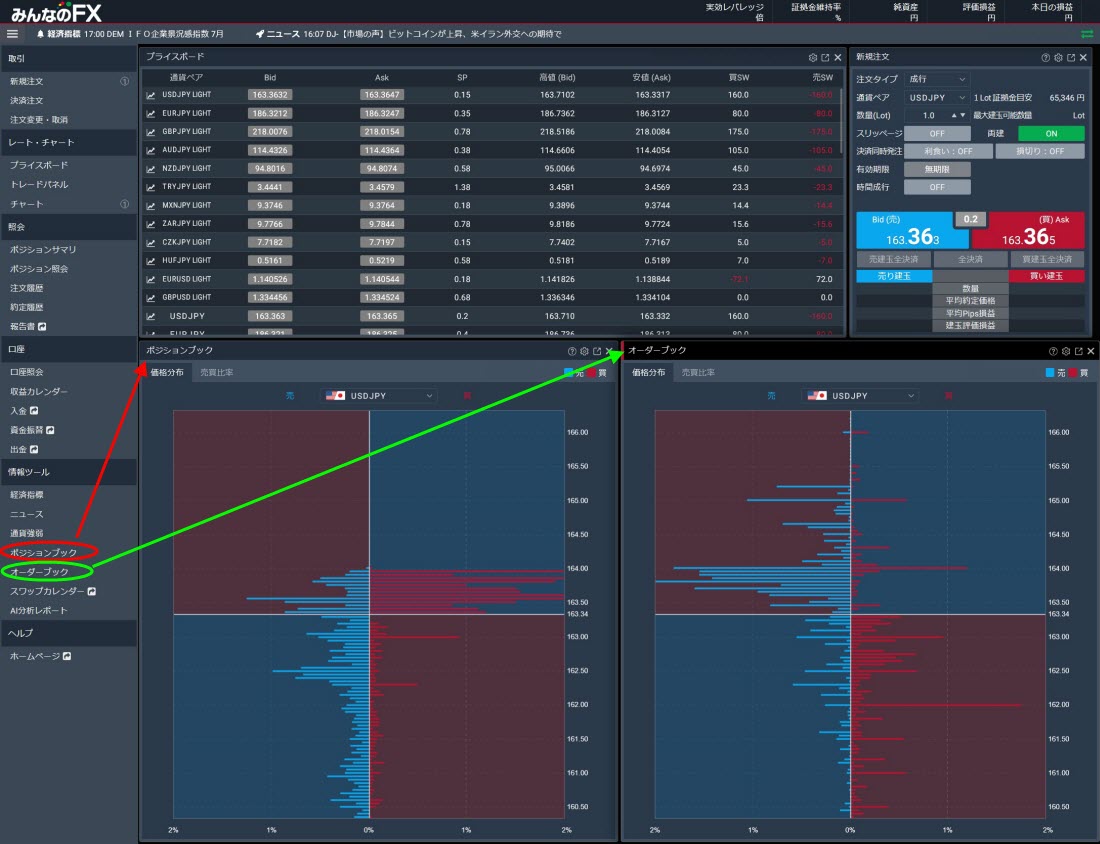Toggle スリッページ OFF switch
Viewport: 1100px width, 844px height.
point(937,133)
